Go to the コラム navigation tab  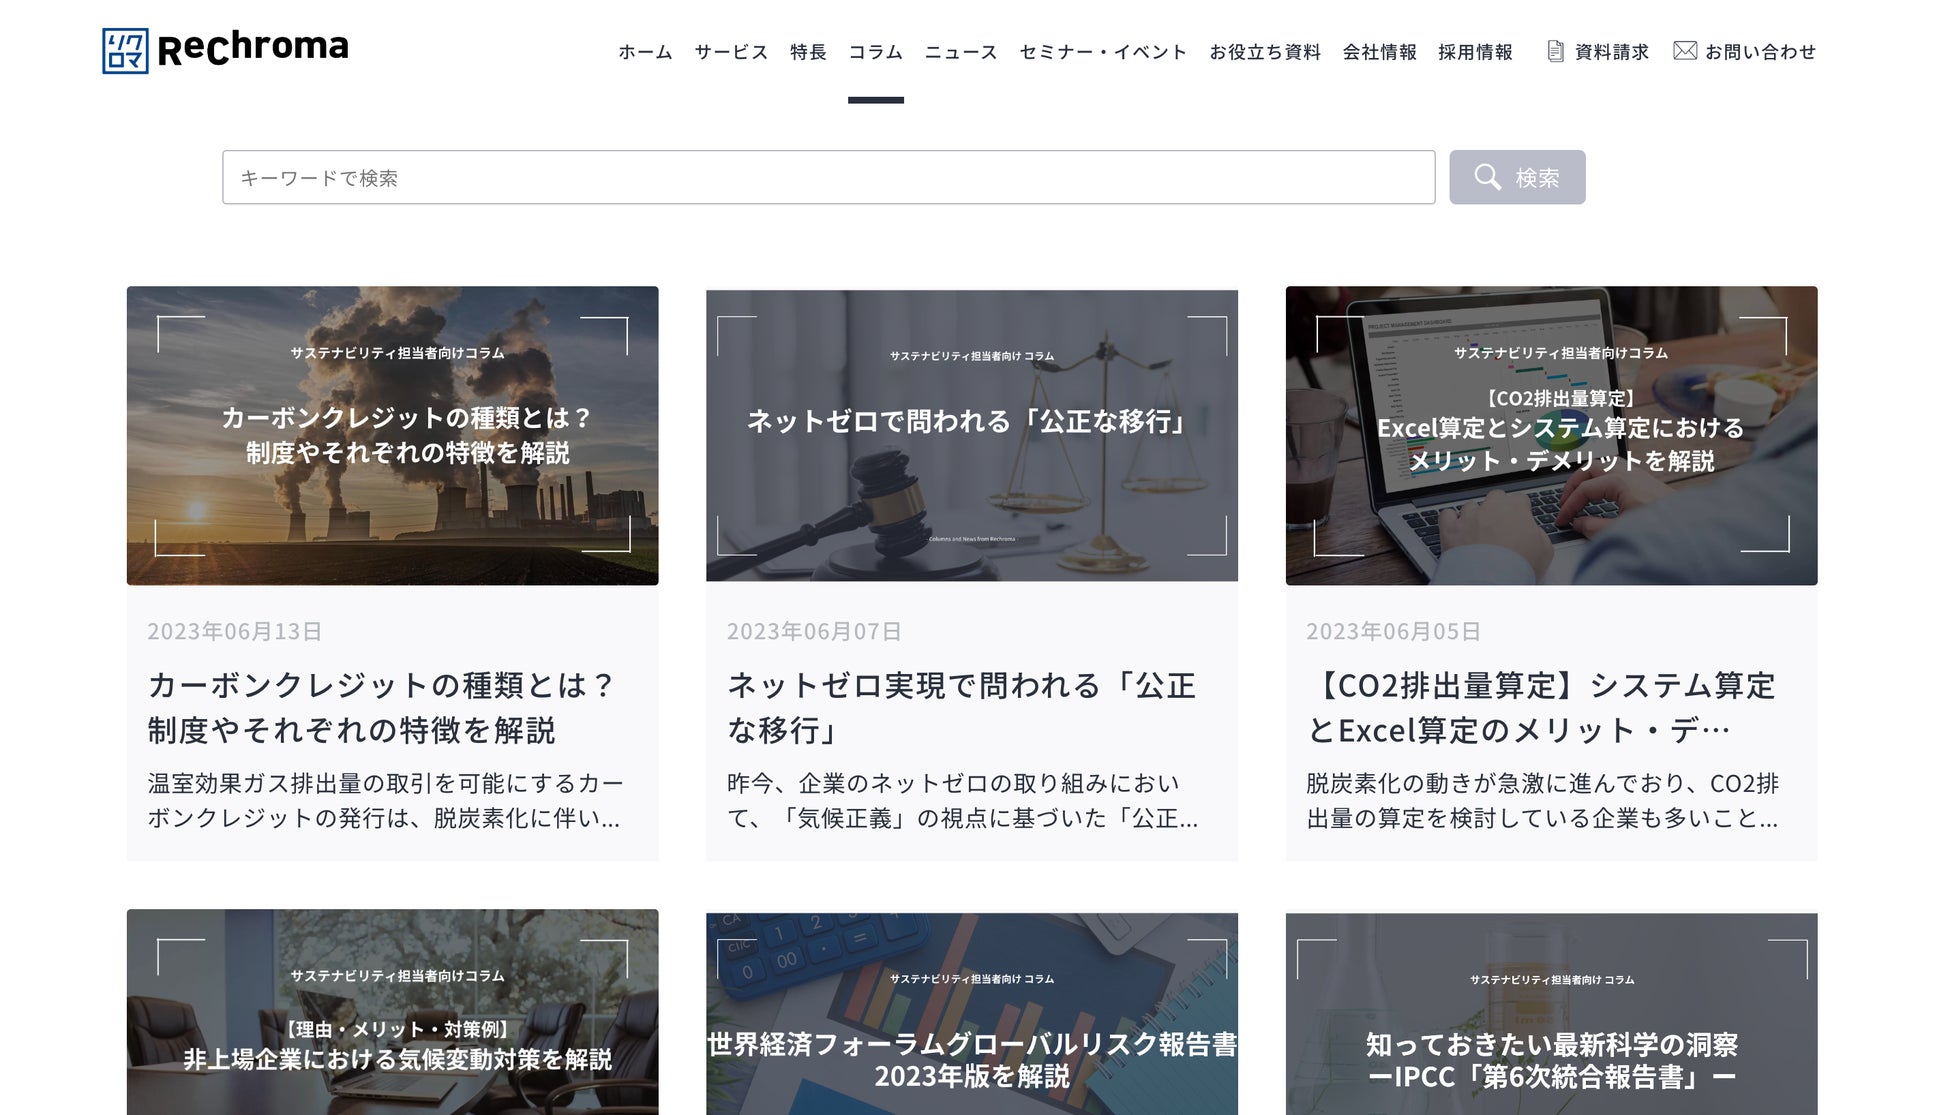coord(875,52)
